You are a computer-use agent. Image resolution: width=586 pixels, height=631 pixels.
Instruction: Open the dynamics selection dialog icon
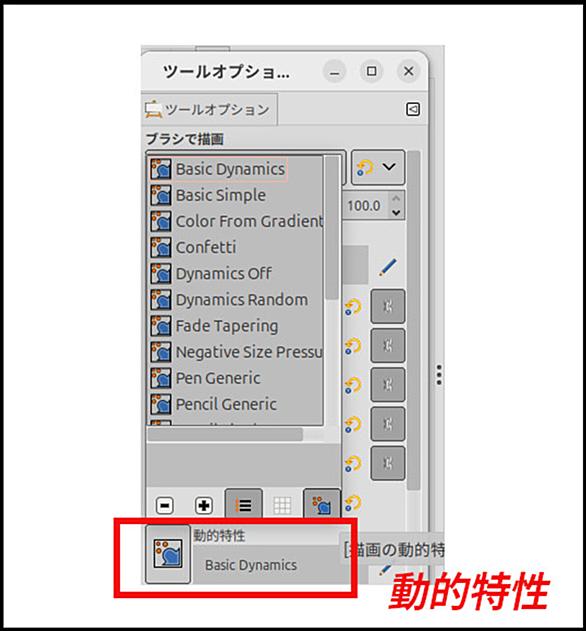[x=322, y=504]
